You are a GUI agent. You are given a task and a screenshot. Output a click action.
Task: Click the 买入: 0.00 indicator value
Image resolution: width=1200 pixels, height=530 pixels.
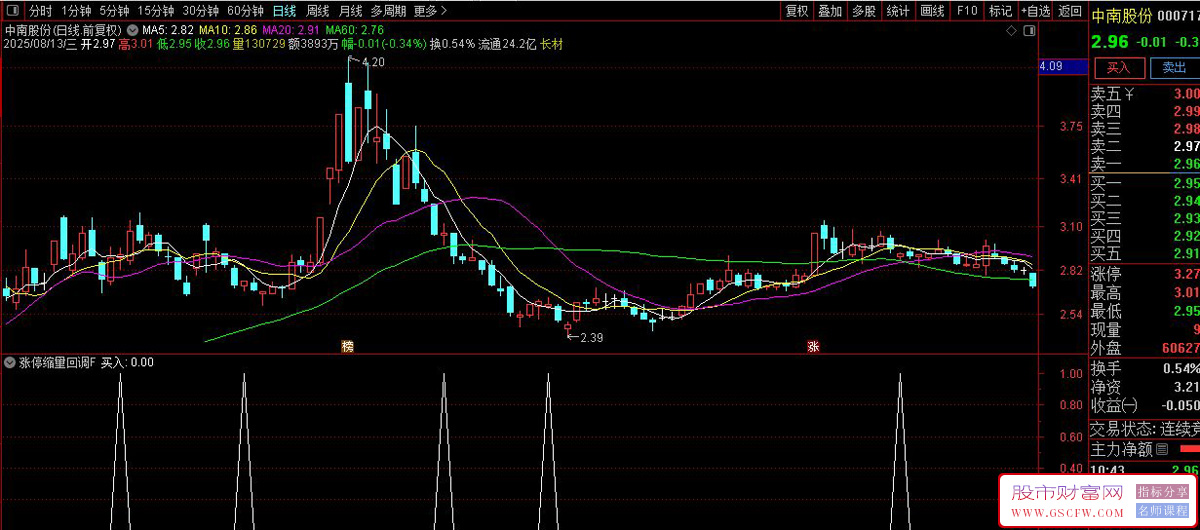tap(127, 362)
